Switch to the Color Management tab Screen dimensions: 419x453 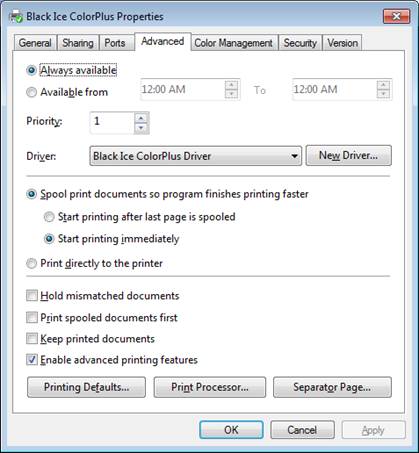pos(233,43)
